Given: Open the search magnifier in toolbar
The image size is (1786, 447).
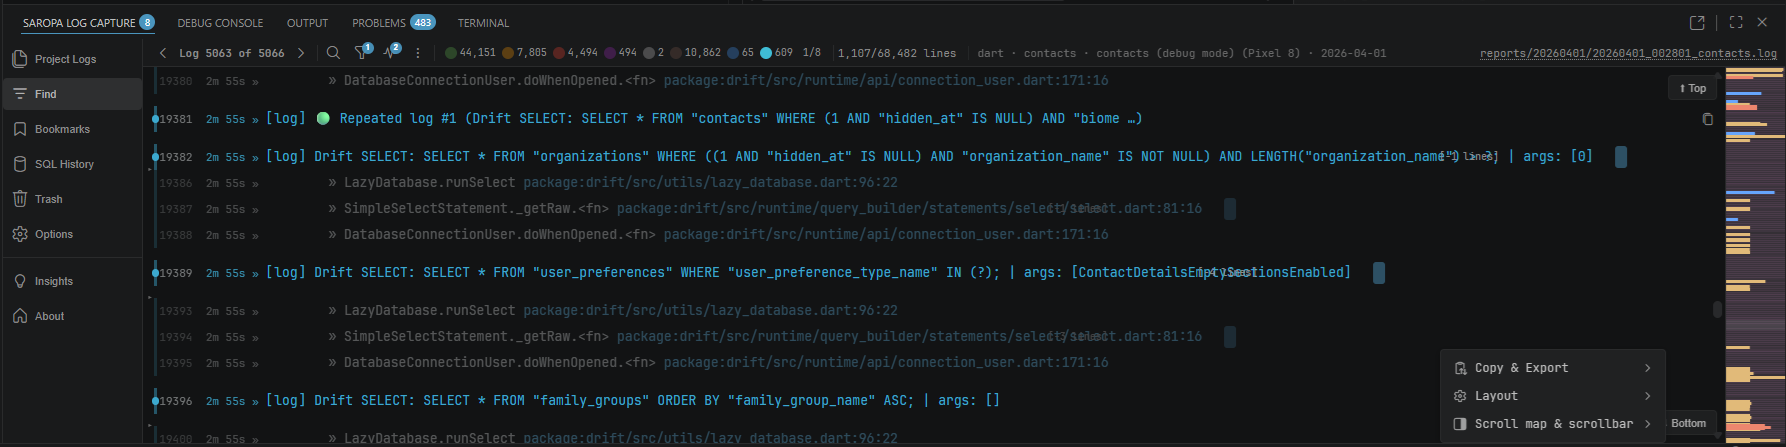Looking at the screenshot, I should 333,53.
